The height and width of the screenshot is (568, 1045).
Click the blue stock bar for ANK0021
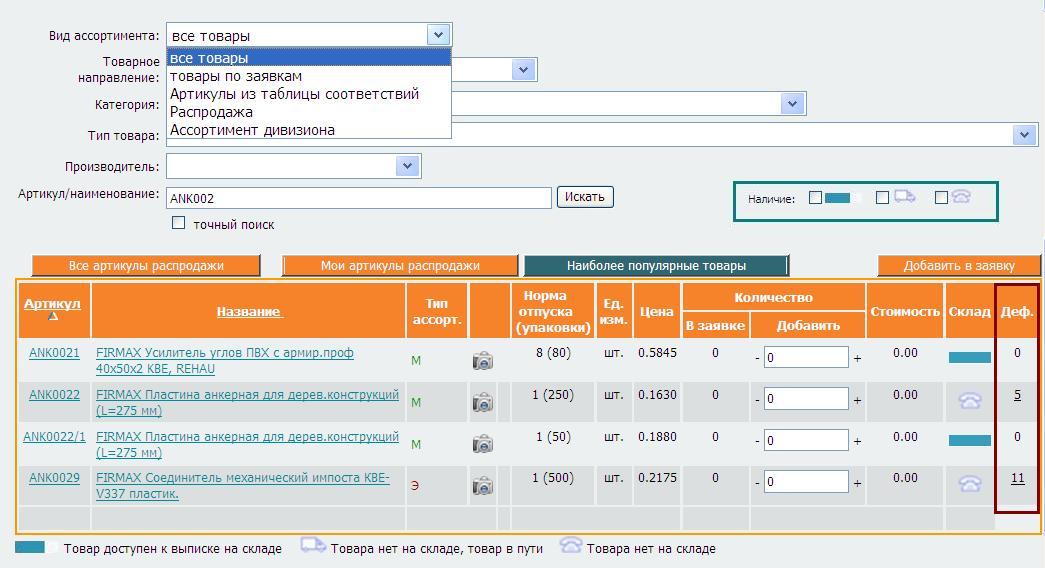(969, 357)
